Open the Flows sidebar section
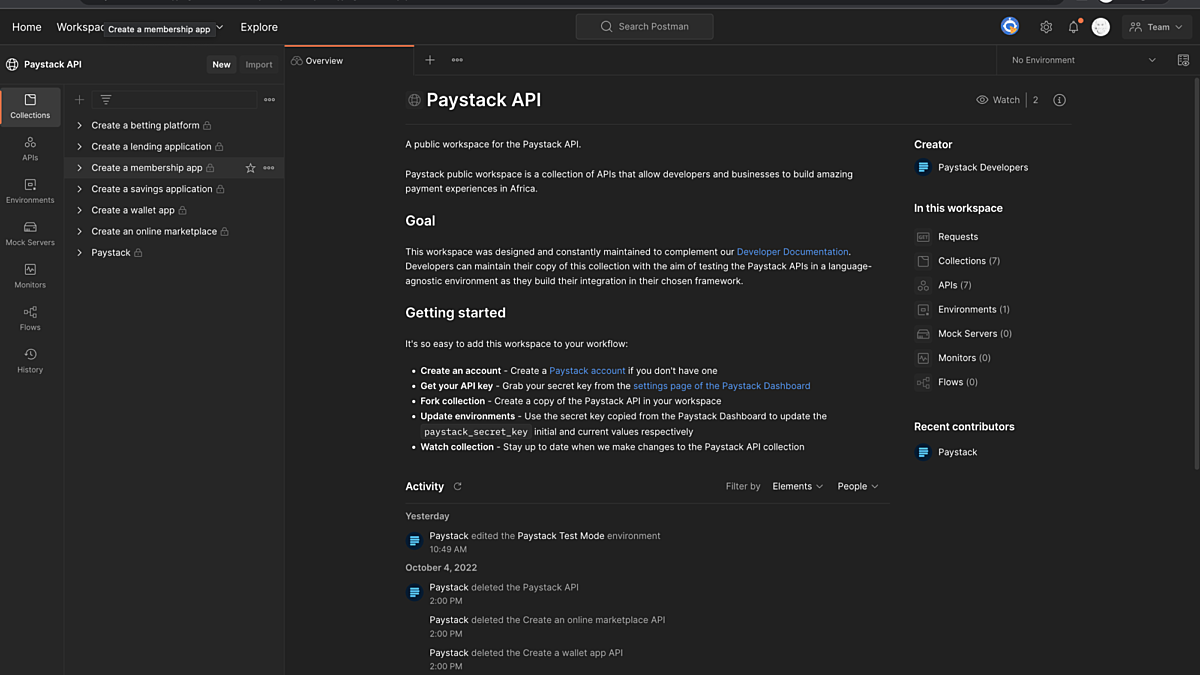 click(x=30, y=318)
